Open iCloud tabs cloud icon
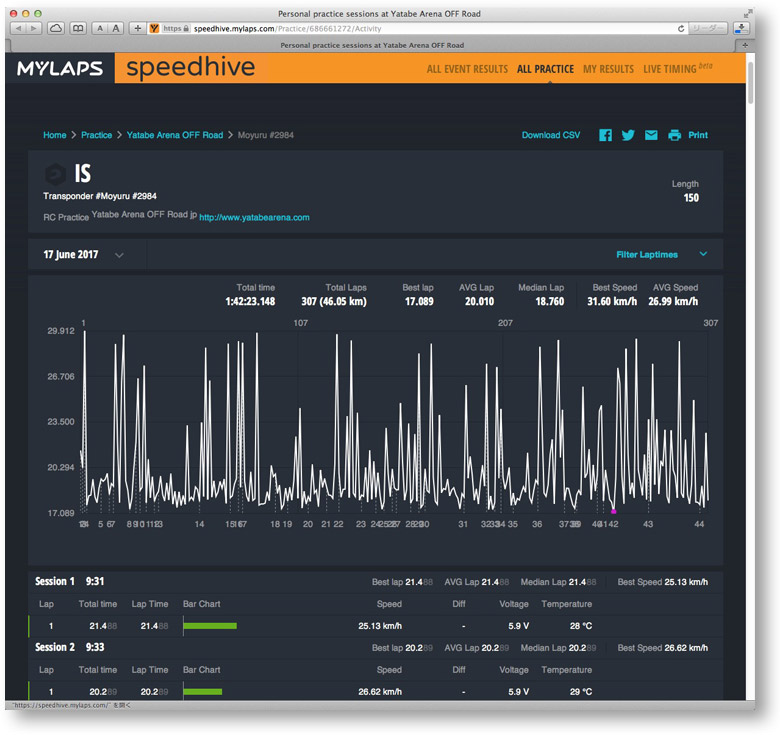This screenshot has width=780, height=735. (56, 28)
